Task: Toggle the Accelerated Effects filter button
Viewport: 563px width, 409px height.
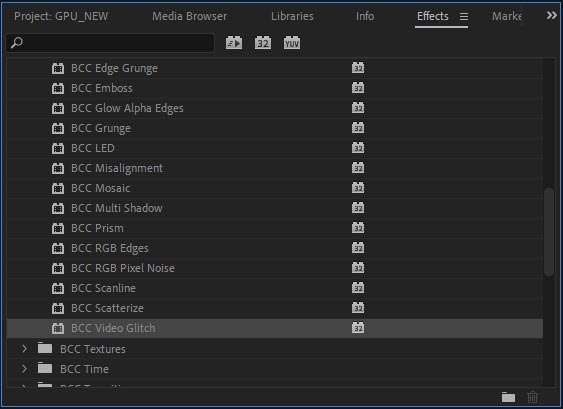Action: tap(234, 43)
